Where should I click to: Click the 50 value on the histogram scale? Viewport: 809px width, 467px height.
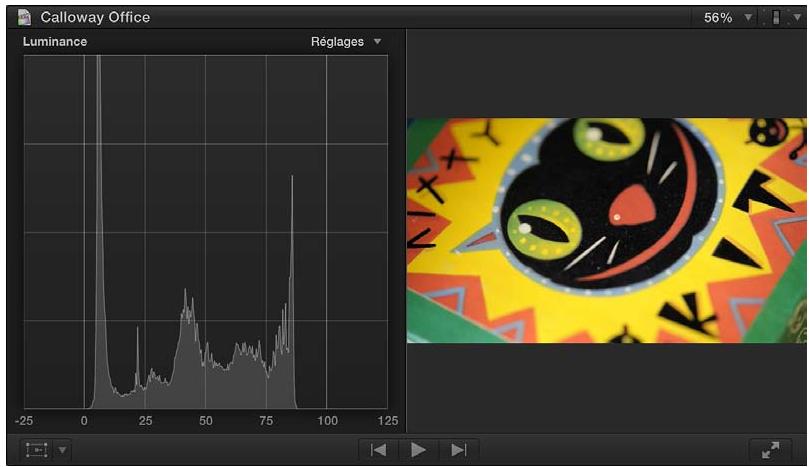point(206,421)
